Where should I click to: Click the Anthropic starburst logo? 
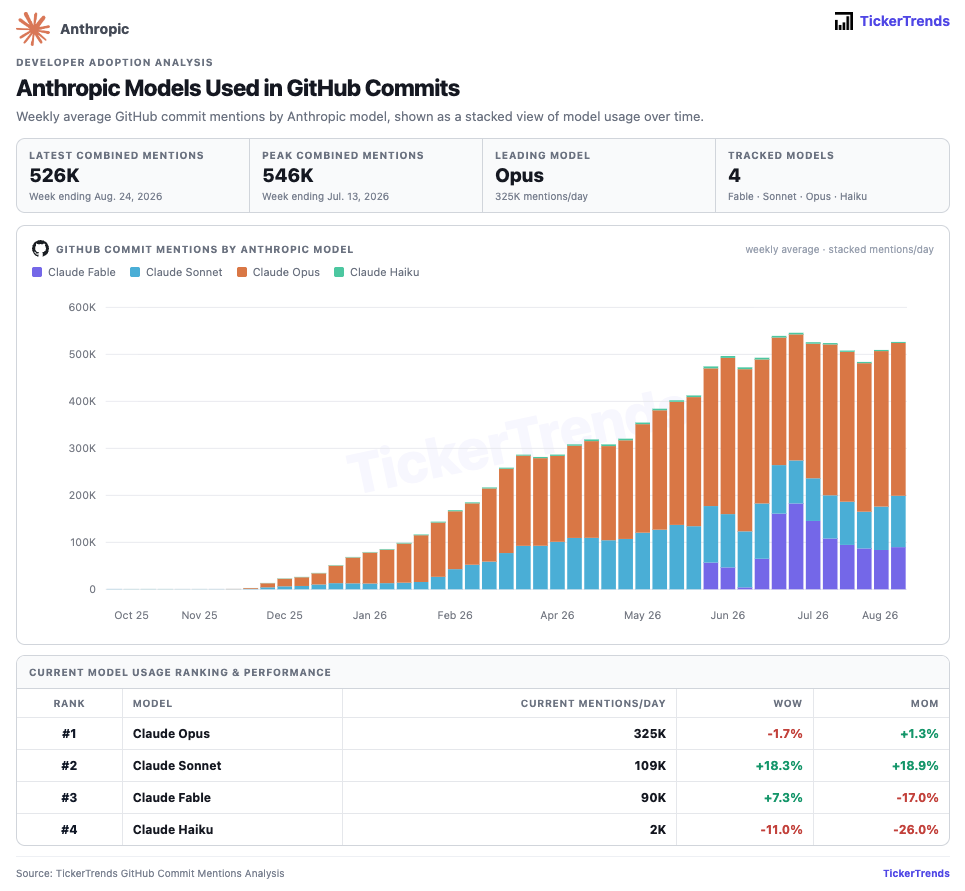(33, 29)
